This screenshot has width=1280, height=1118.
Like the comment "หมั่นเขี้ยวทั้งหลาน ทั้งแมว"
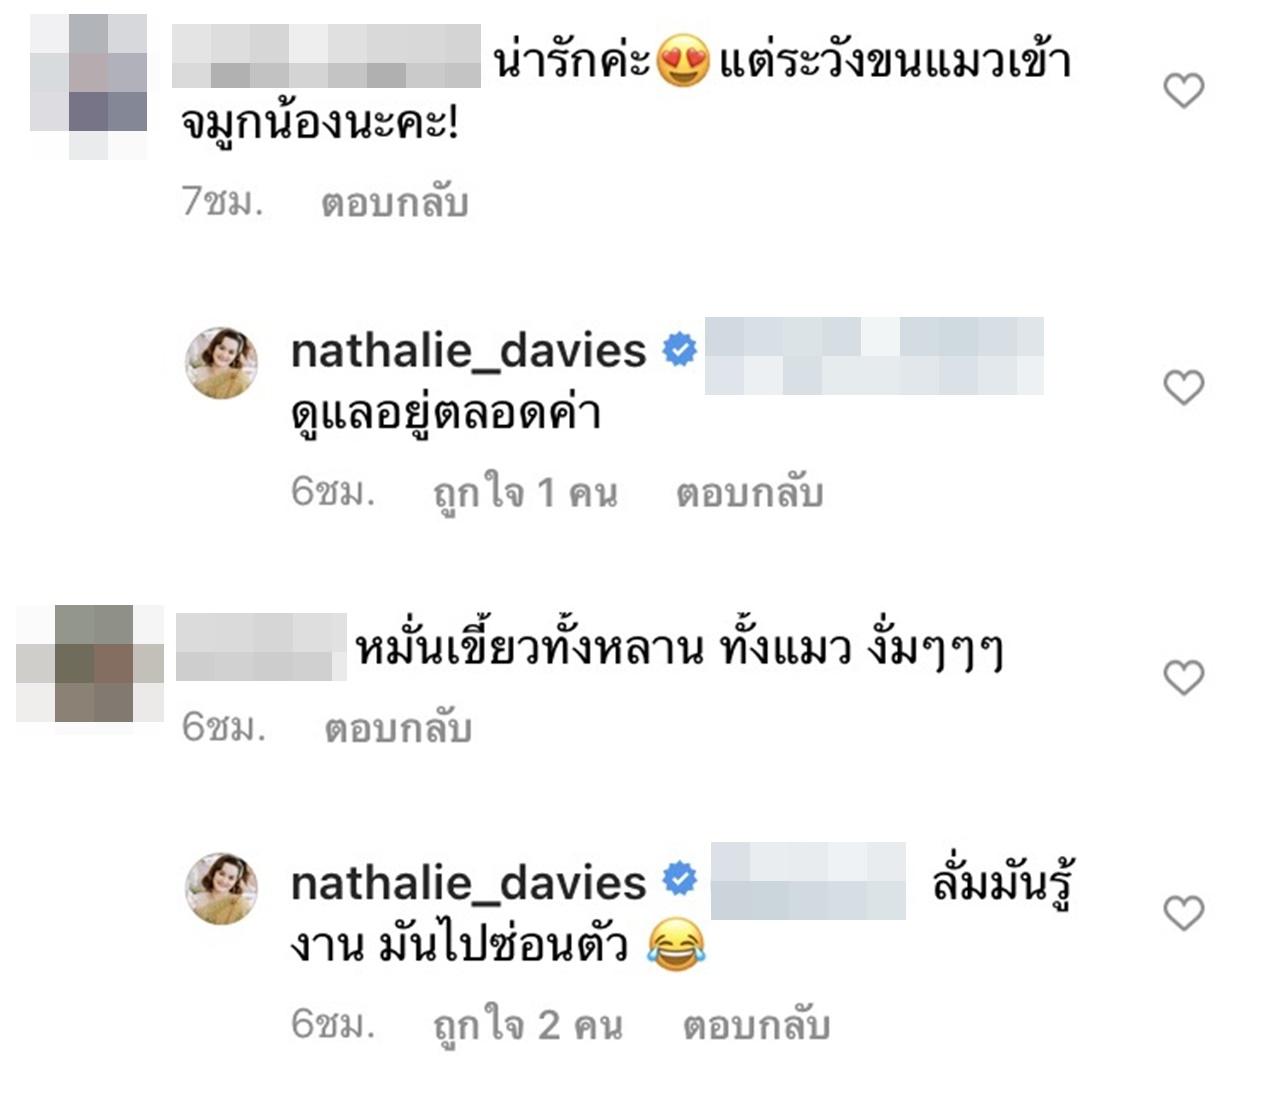tap(1184, 678)
